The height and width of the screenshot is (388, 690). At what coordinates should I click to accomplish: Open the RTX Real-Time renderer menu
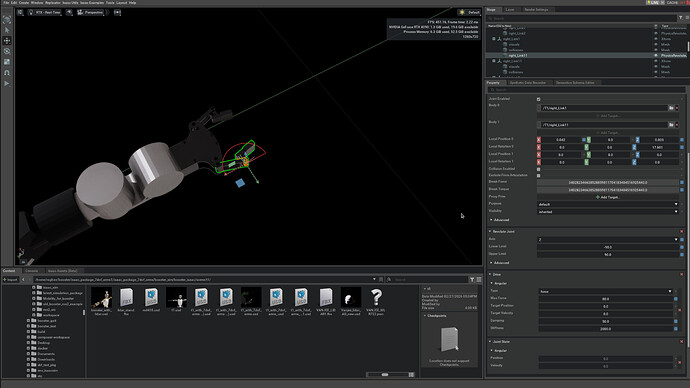(x=44, y=12)
